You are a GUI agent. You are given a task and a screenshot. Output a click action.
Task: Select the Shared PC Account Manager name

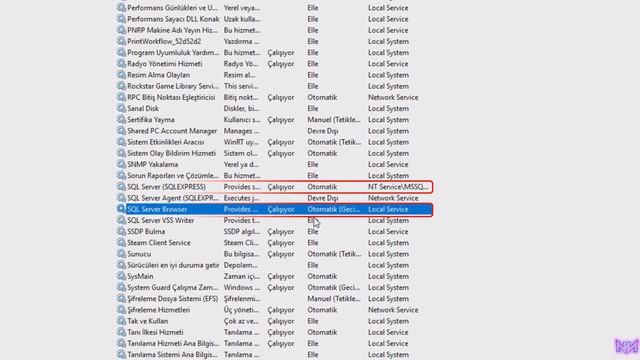click(x=172, y=131)
